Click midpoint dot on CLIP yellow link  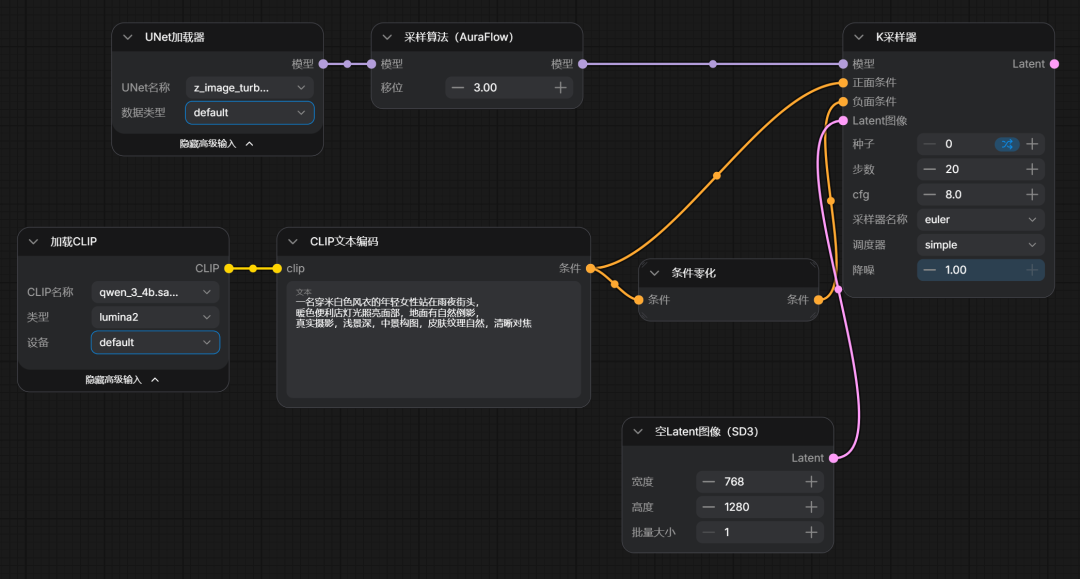pos(253,269)
